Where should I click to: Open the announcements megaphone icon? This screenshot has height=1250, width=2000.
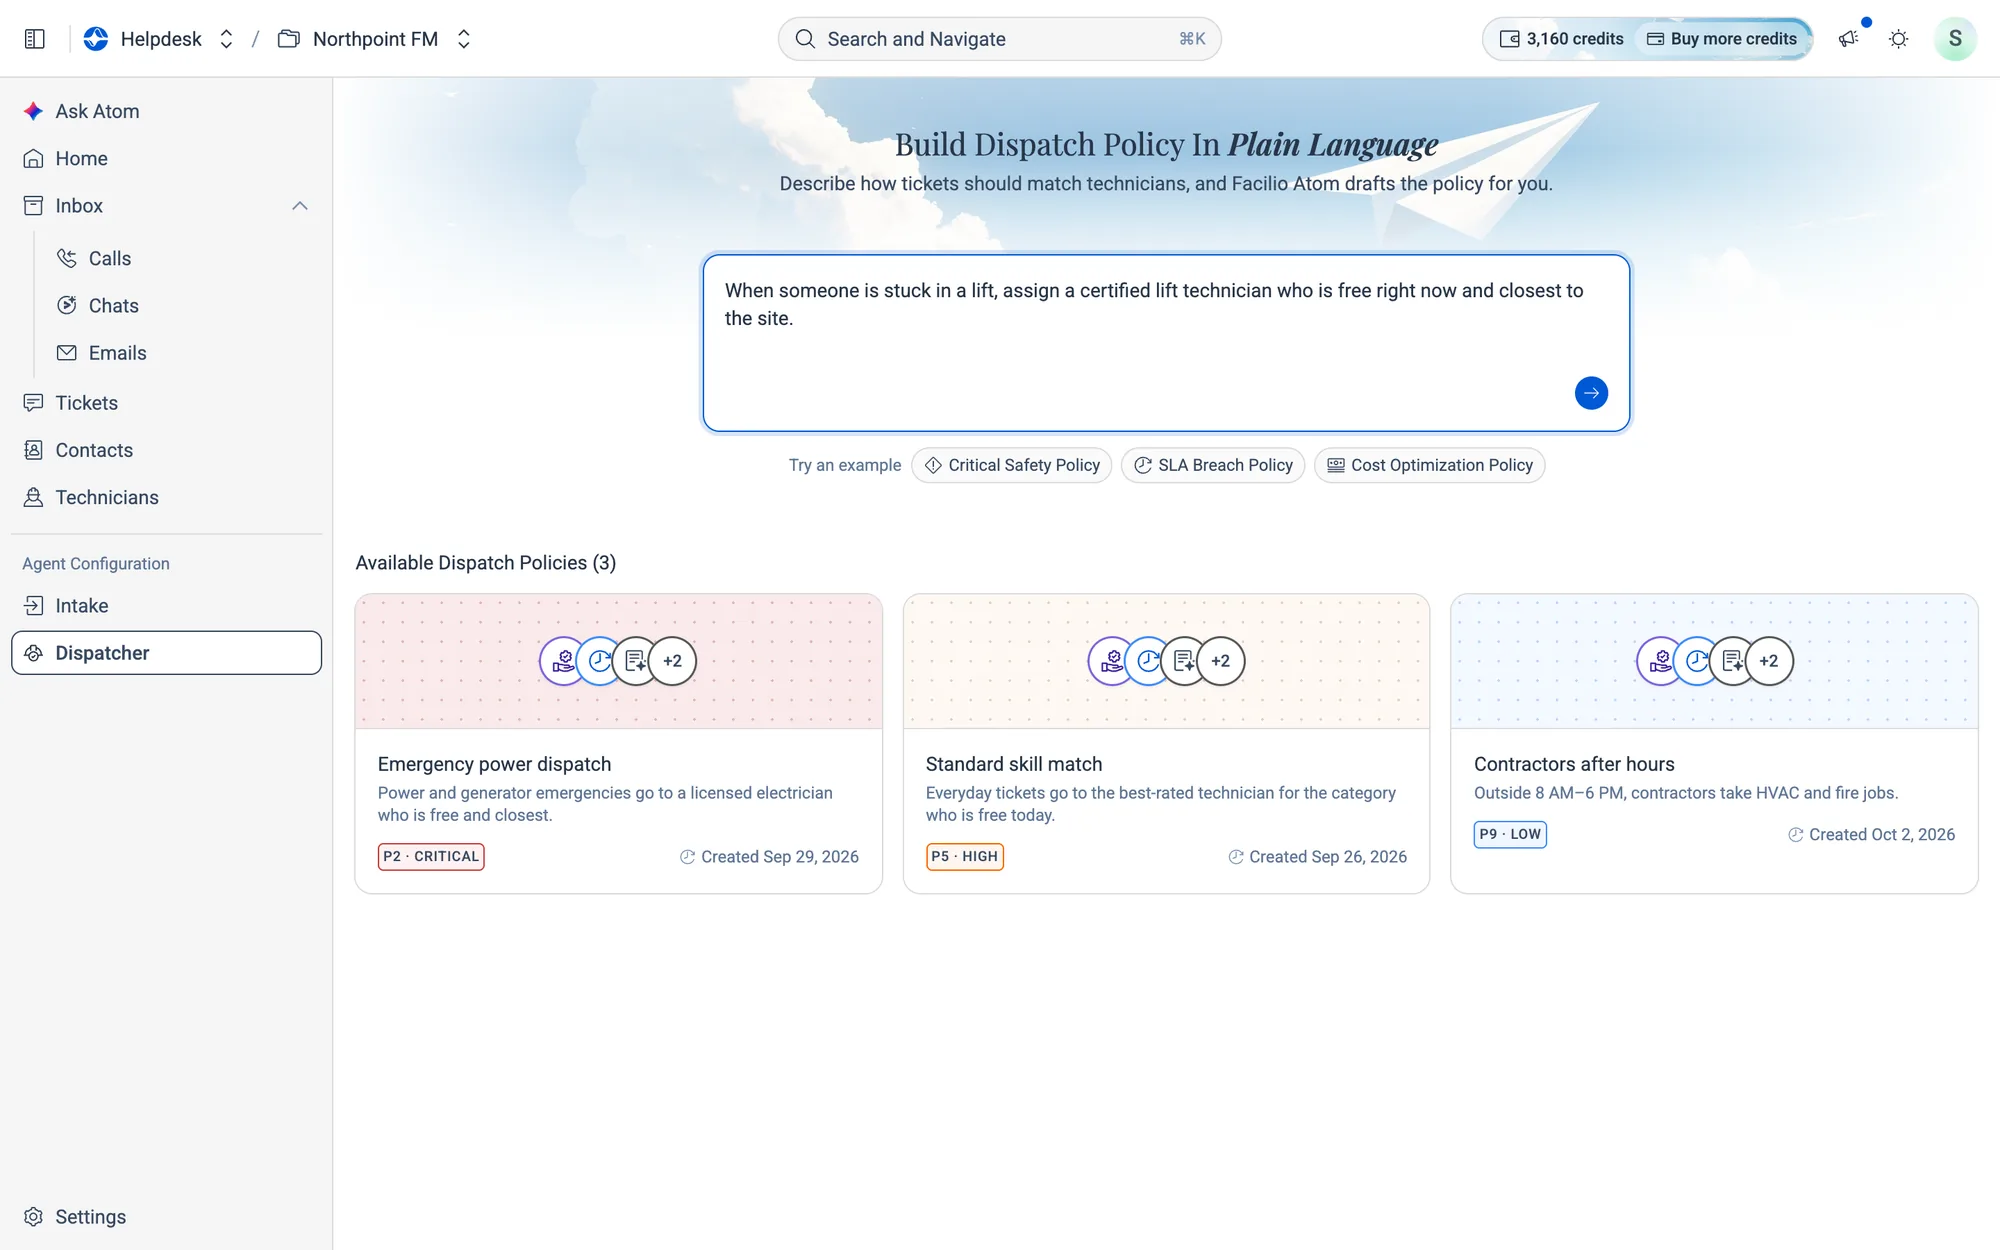click(1848, 39)
